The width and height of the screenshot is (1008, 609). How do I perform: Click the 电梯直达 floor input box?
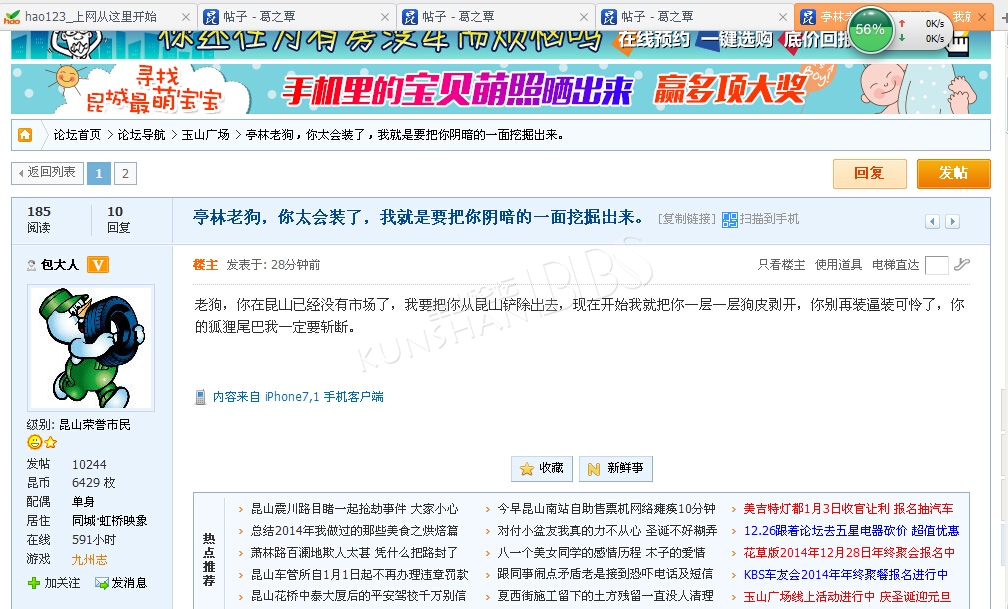[937, 265]
